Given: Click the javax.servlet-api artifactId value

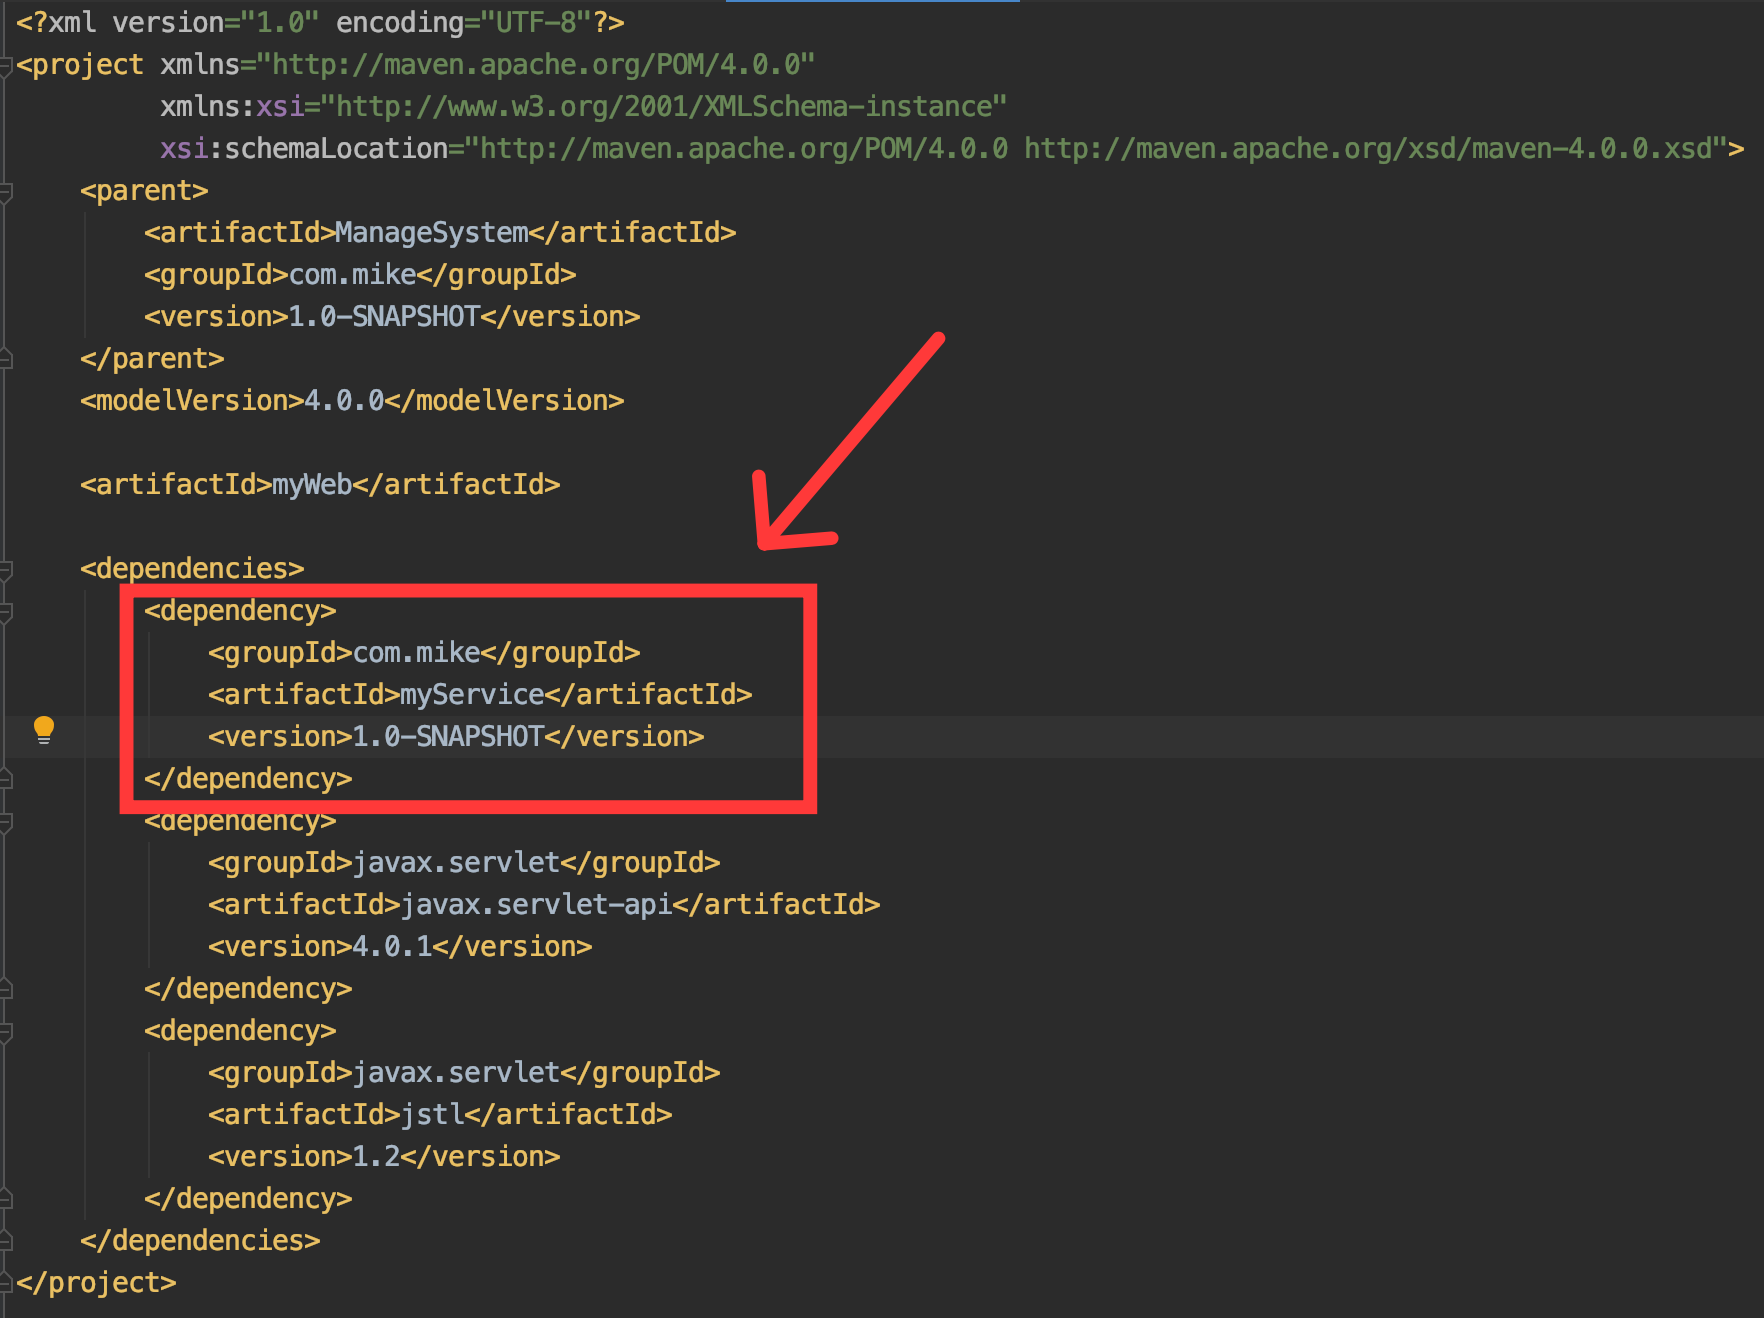Looking at the screenshot, I should point(536,904).
